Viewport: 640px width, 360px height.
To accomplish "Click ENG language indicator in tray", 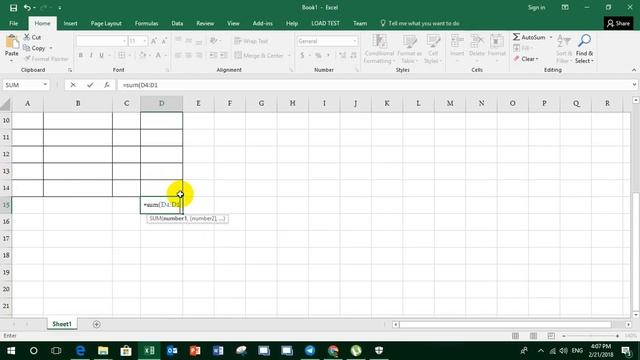I will pos(577,351).
